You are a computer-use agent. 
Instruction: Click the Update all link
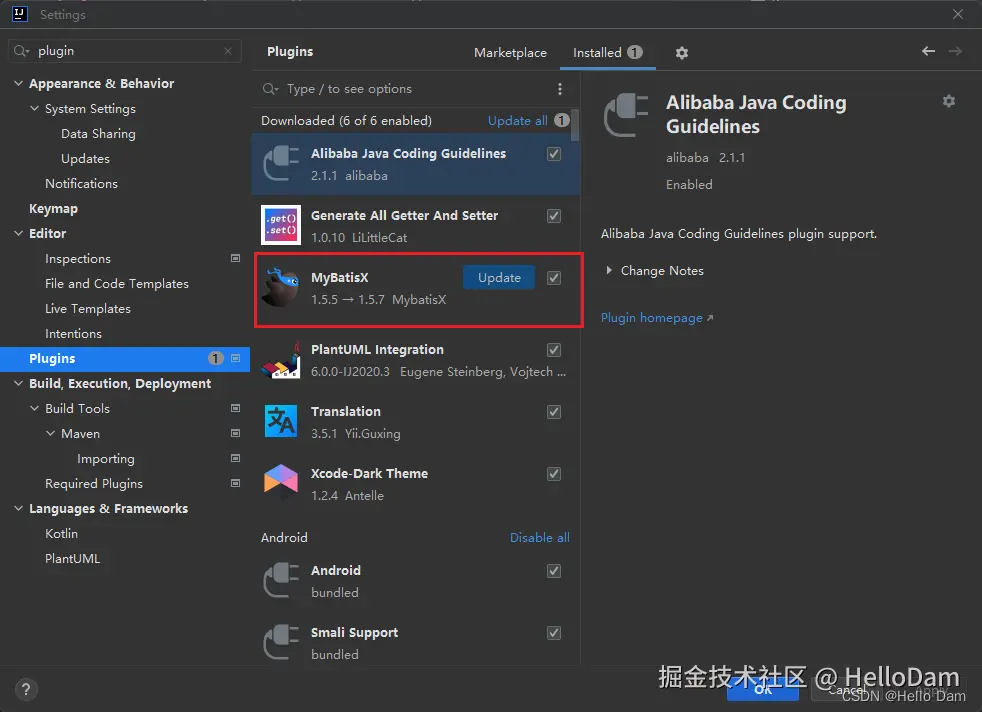(x=517, y=120)
